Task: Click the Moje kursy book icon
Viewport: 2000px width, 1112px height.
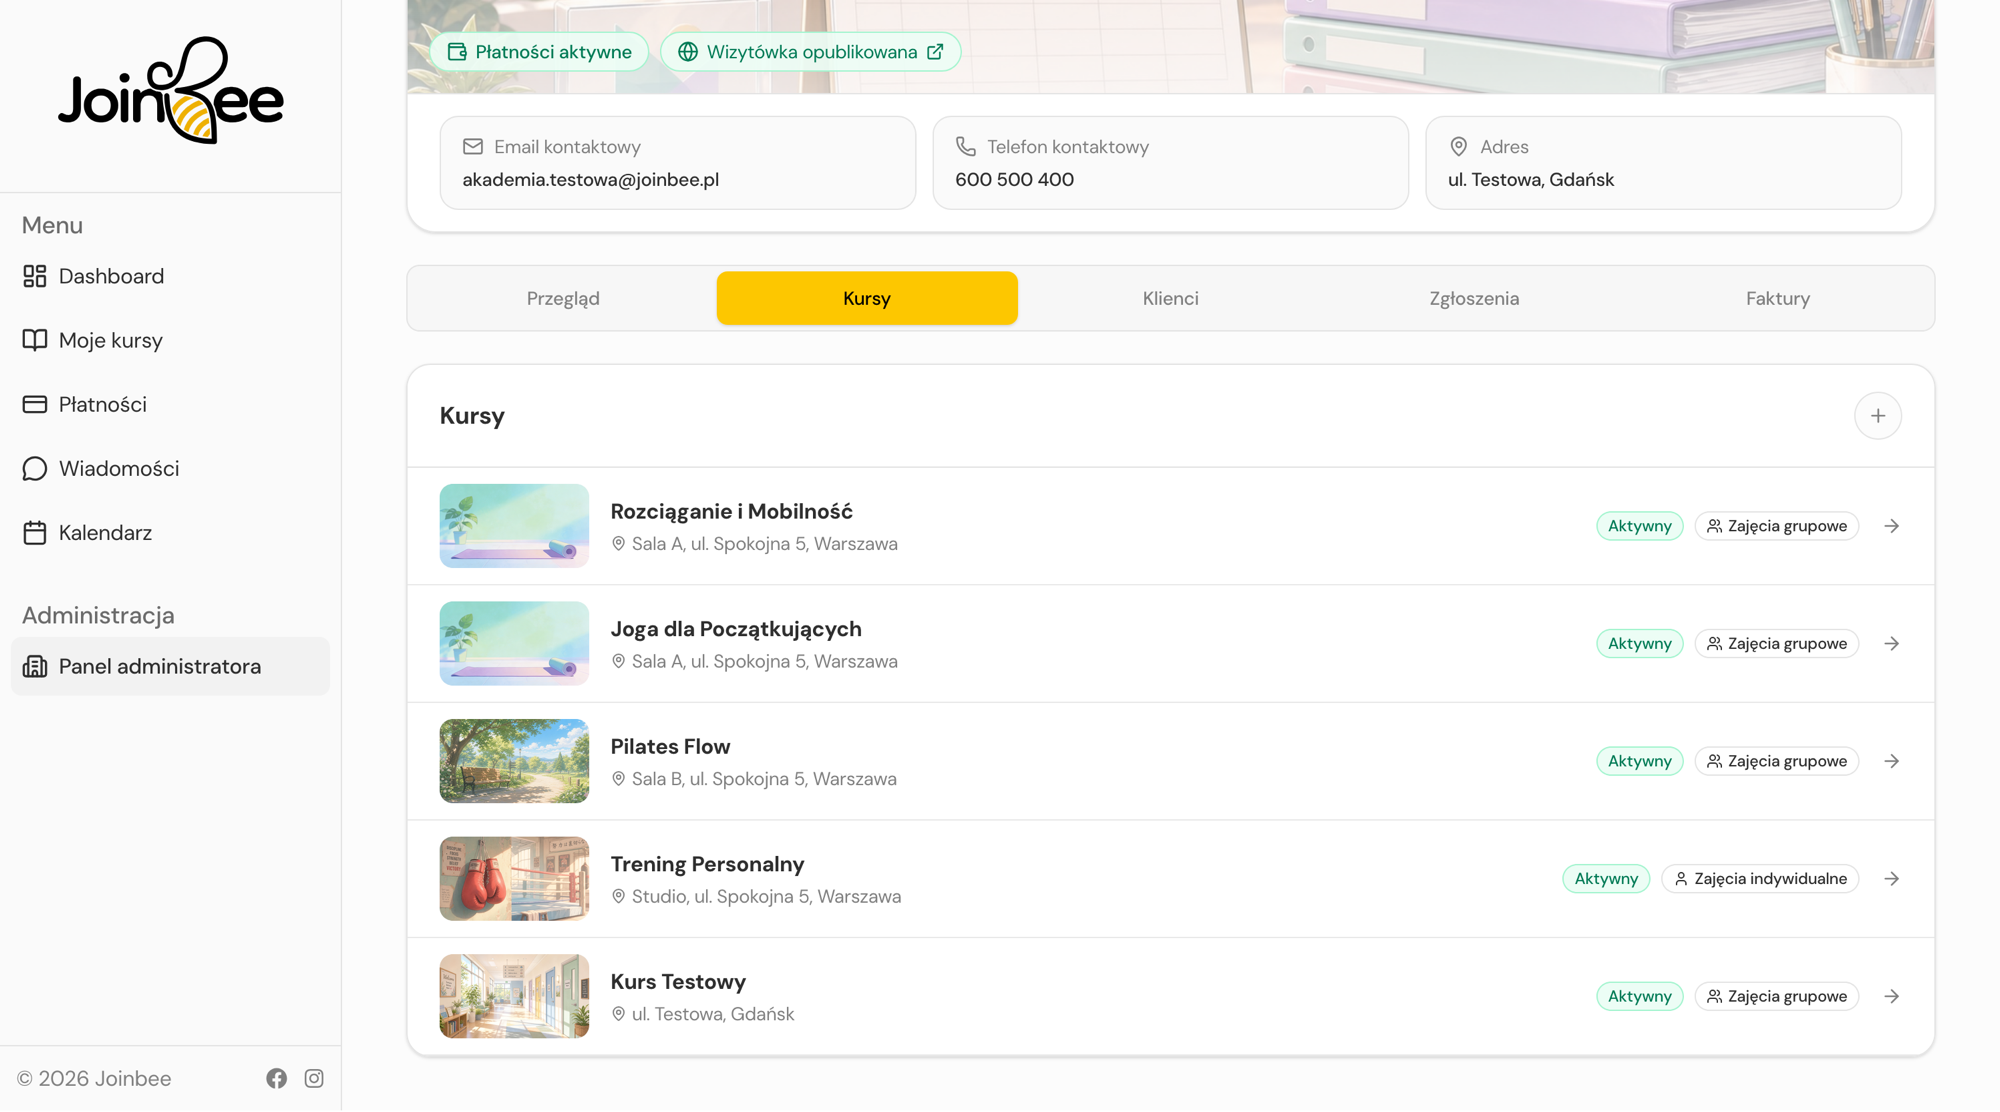Action: (35, 340)
